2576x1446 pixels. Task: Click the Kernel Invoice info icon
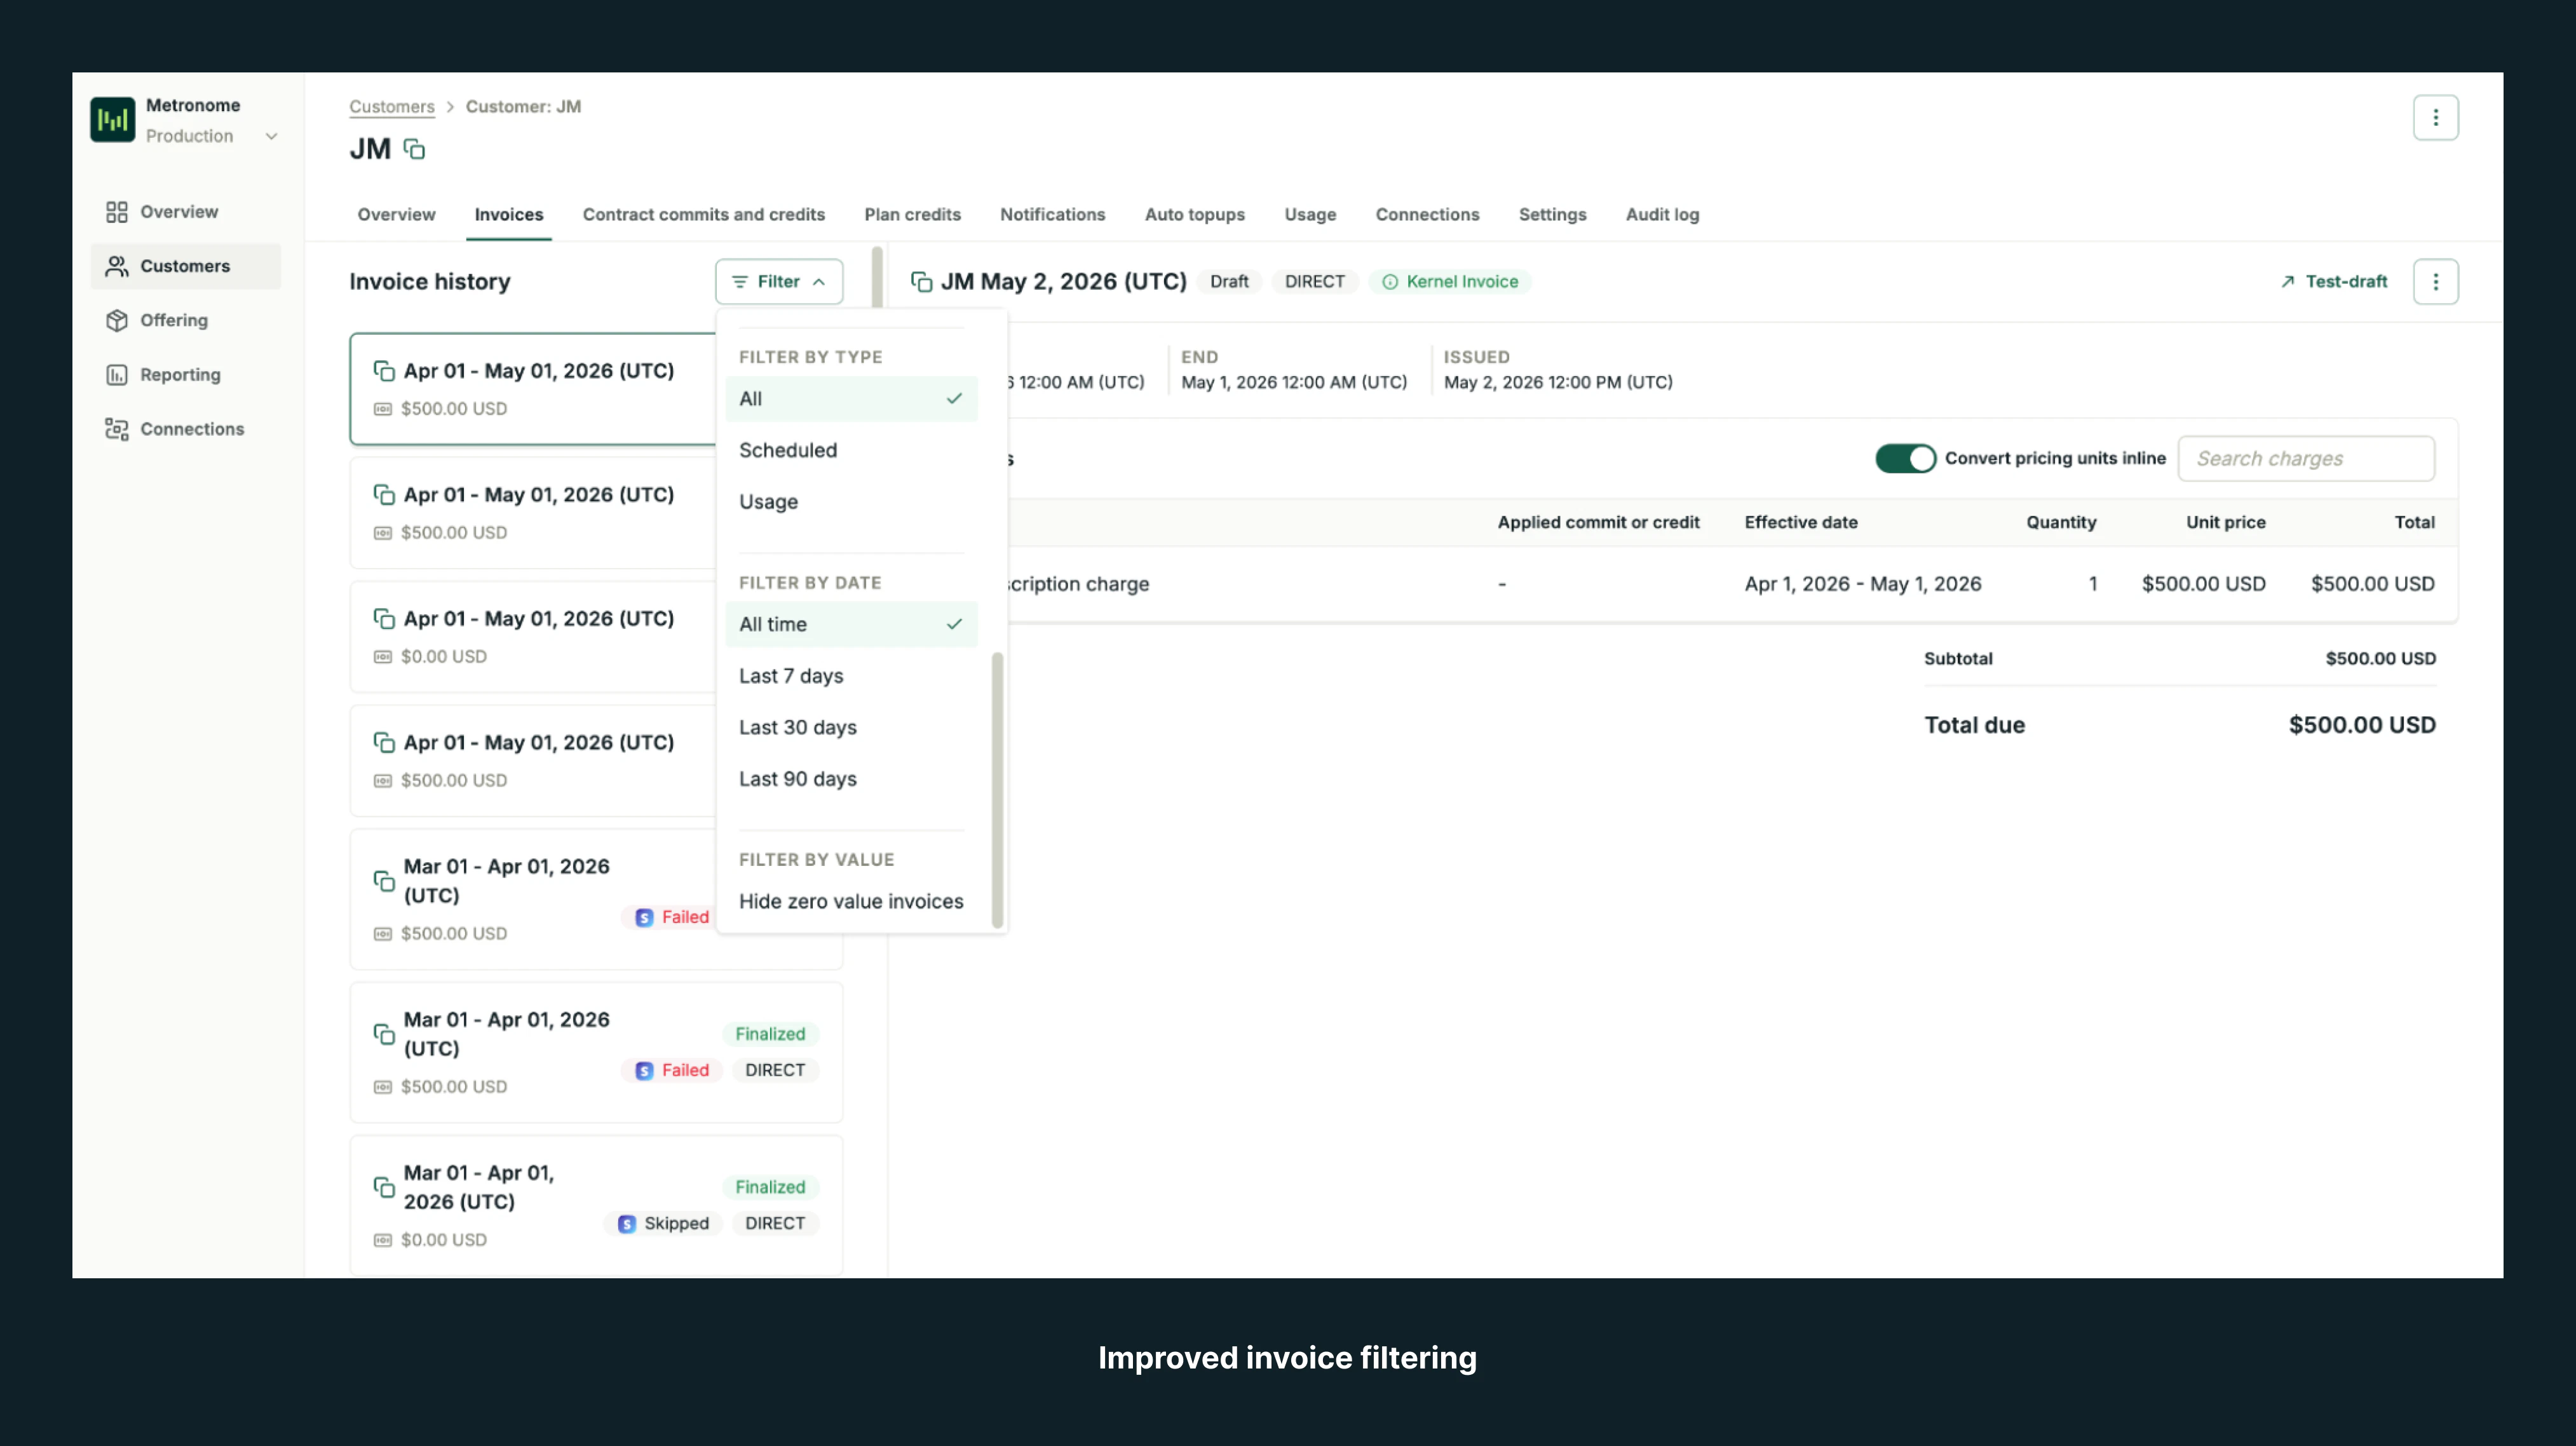click(1391, 281)
